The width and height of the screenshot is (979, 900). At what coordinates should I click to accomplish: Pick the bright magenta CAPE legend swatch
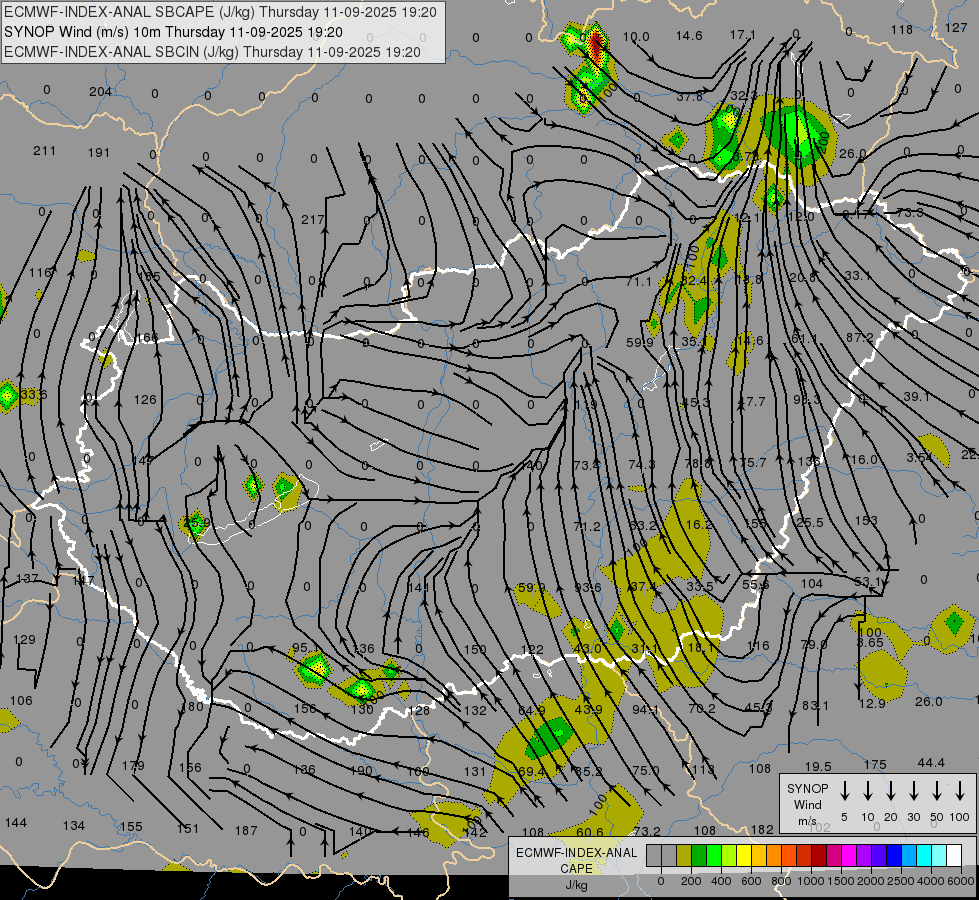click(849, 856)
